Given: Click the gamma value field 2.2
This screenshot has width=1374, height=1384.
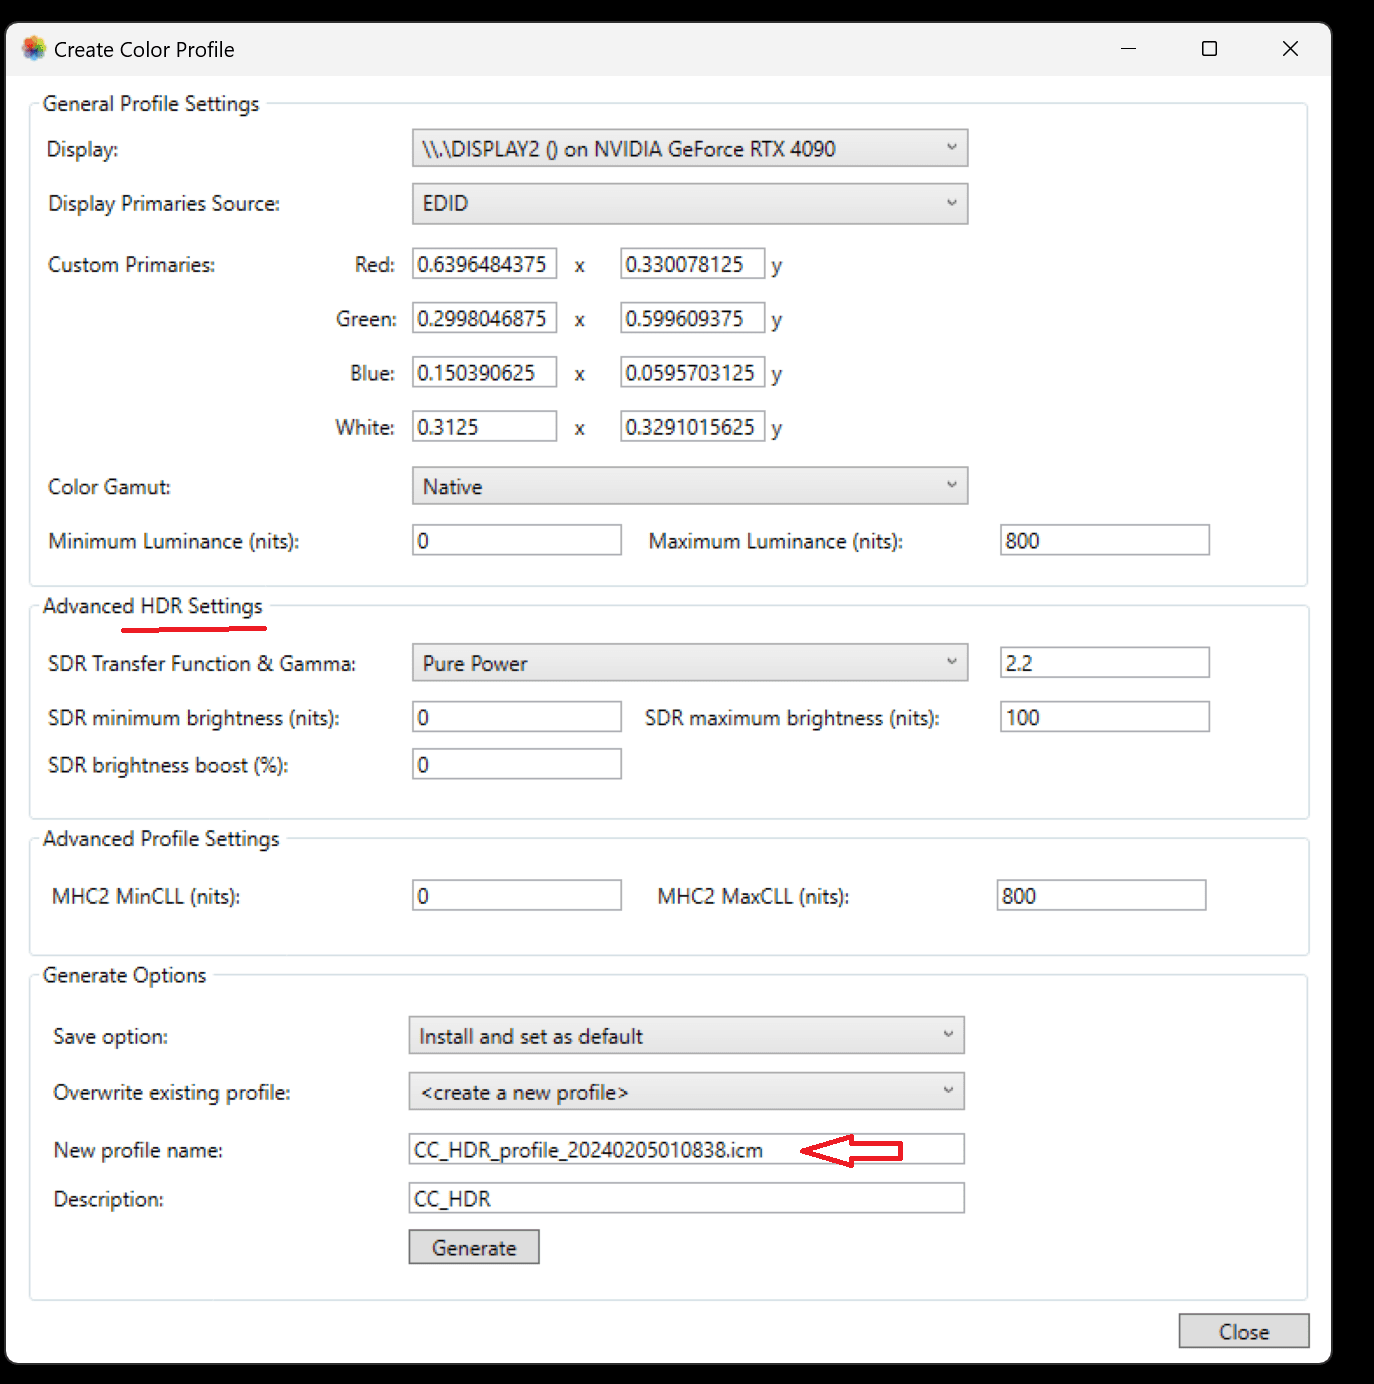Looking at the screenshot, I should point(1104,662).
